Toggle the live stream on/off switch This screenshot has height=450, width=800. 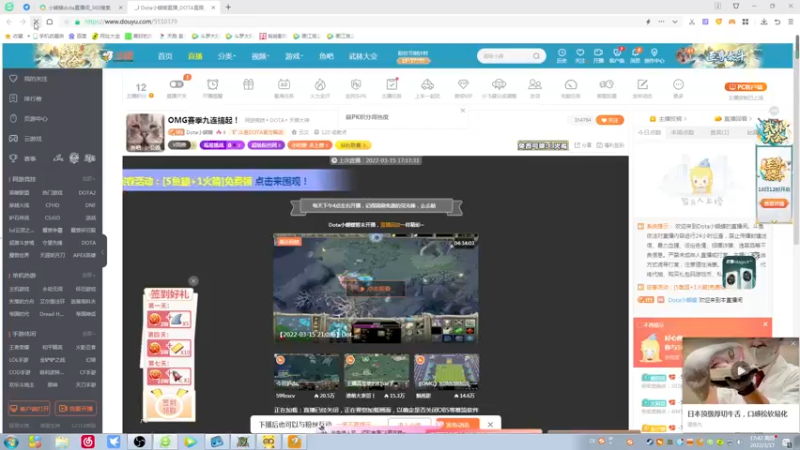(177, 84)
